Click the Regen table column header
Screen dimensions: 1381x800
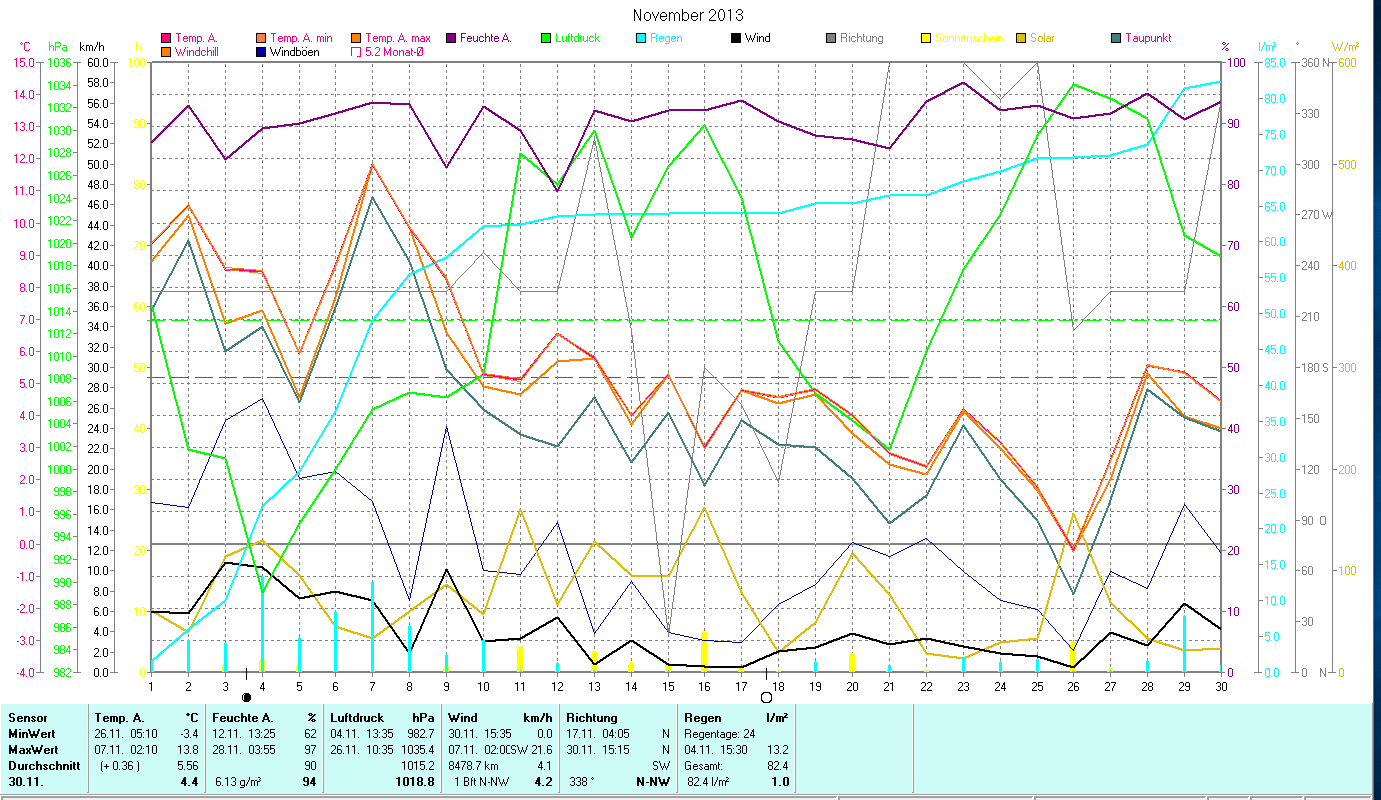pyautogui.click(x=701, y=717)
